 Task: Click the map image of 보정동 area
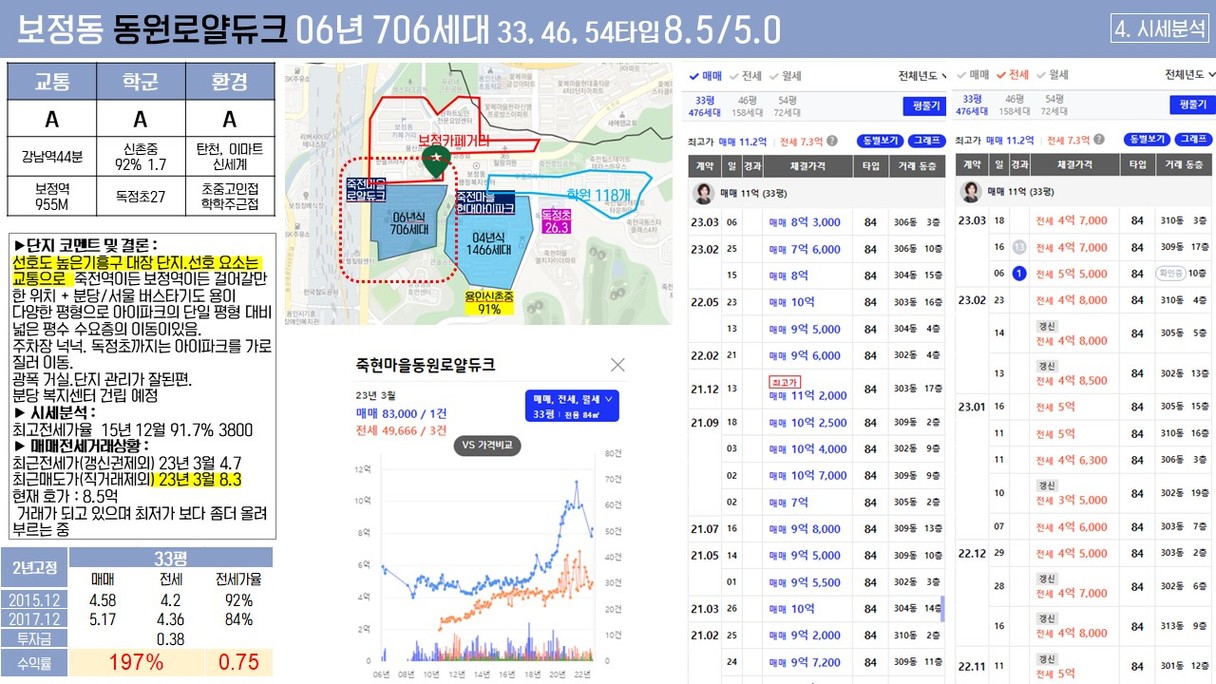[x=478, y=194]
